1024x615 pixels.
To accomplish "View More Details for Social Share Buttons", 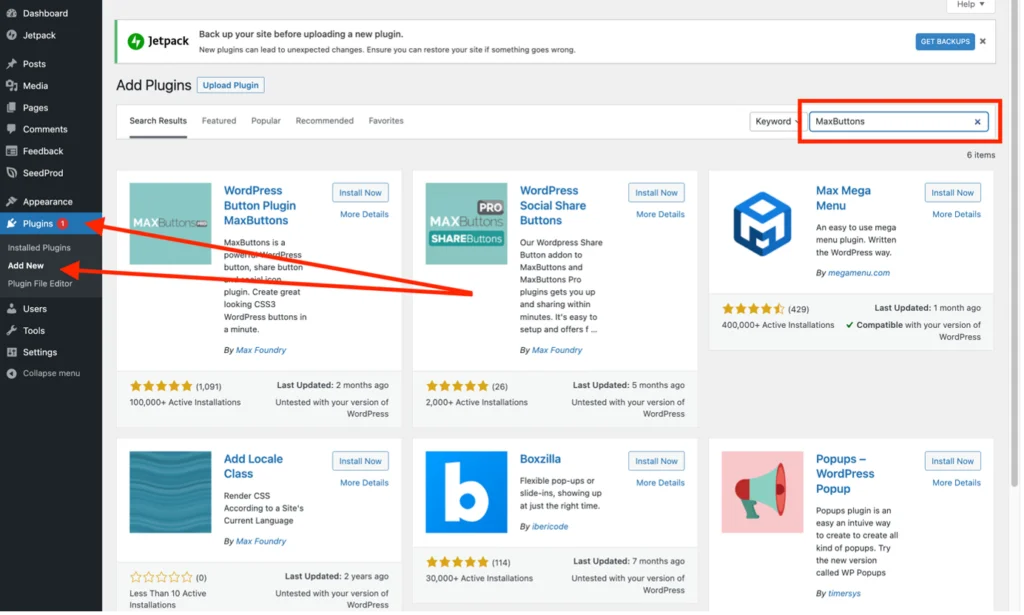I will tap(662, 215).
